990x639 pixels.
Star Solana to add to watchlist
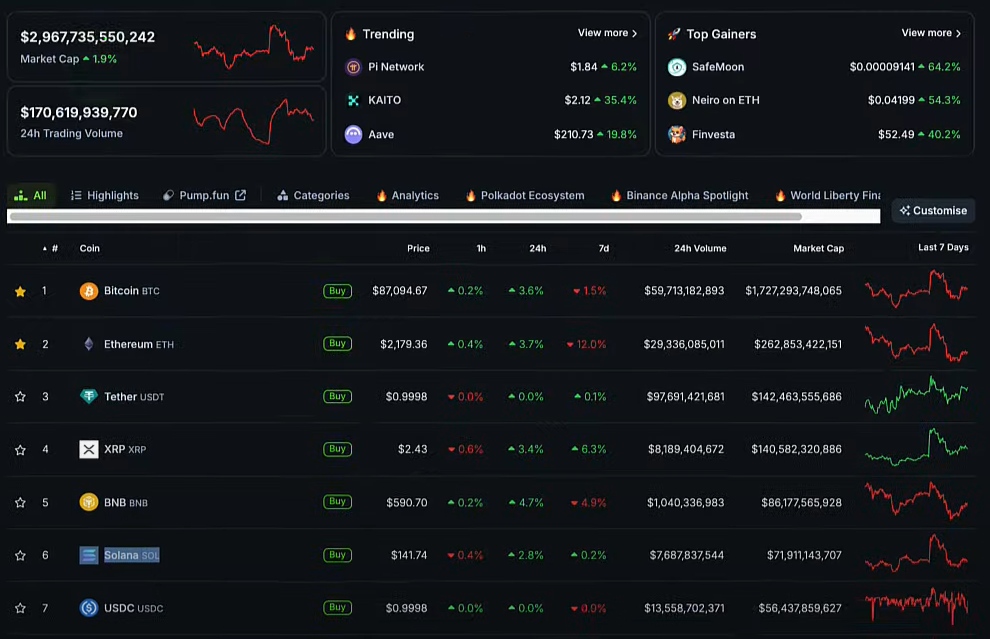tap(20, 555)
